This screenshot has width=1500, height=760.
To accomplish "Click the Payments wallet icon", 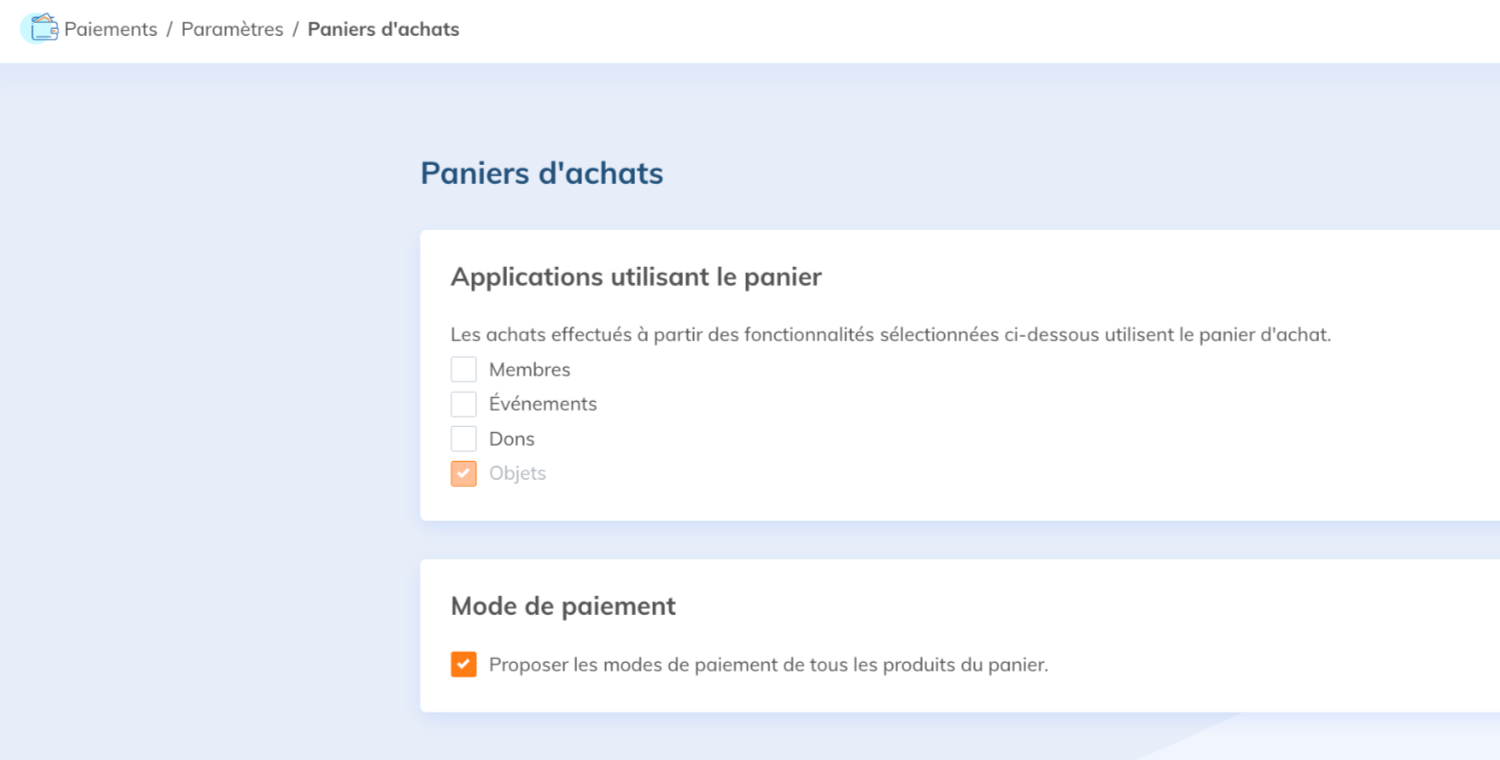I will (40, 28).
